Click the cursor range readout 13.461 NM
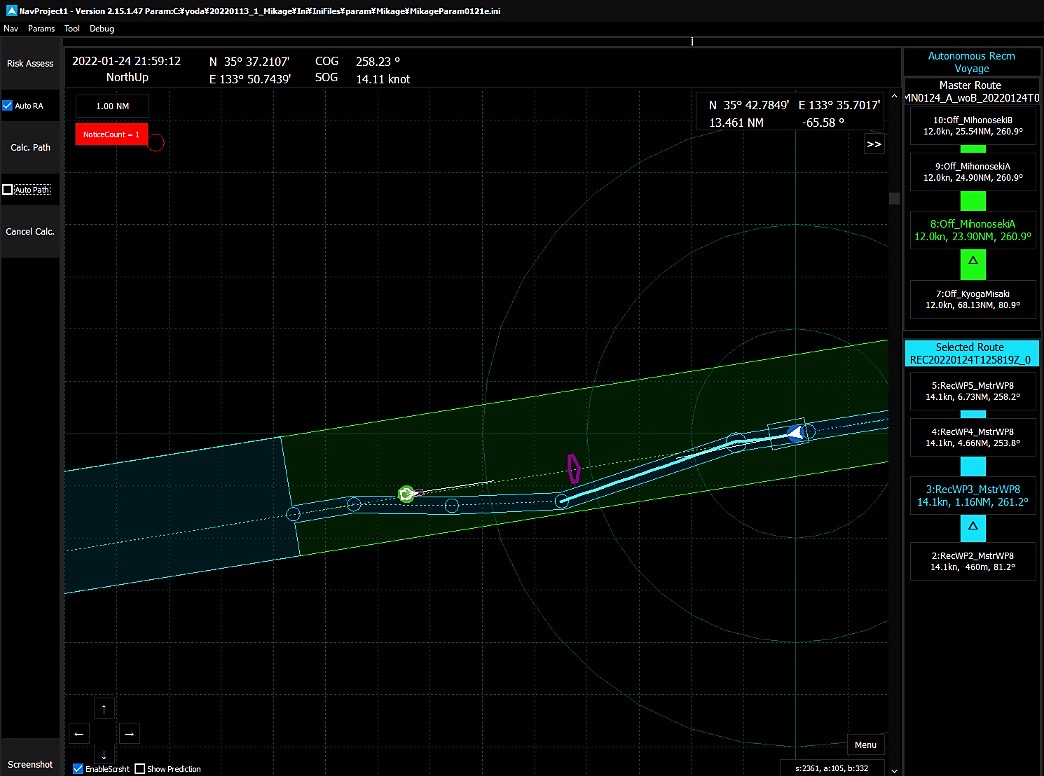The image size is (1044, 776). [736, 123]
